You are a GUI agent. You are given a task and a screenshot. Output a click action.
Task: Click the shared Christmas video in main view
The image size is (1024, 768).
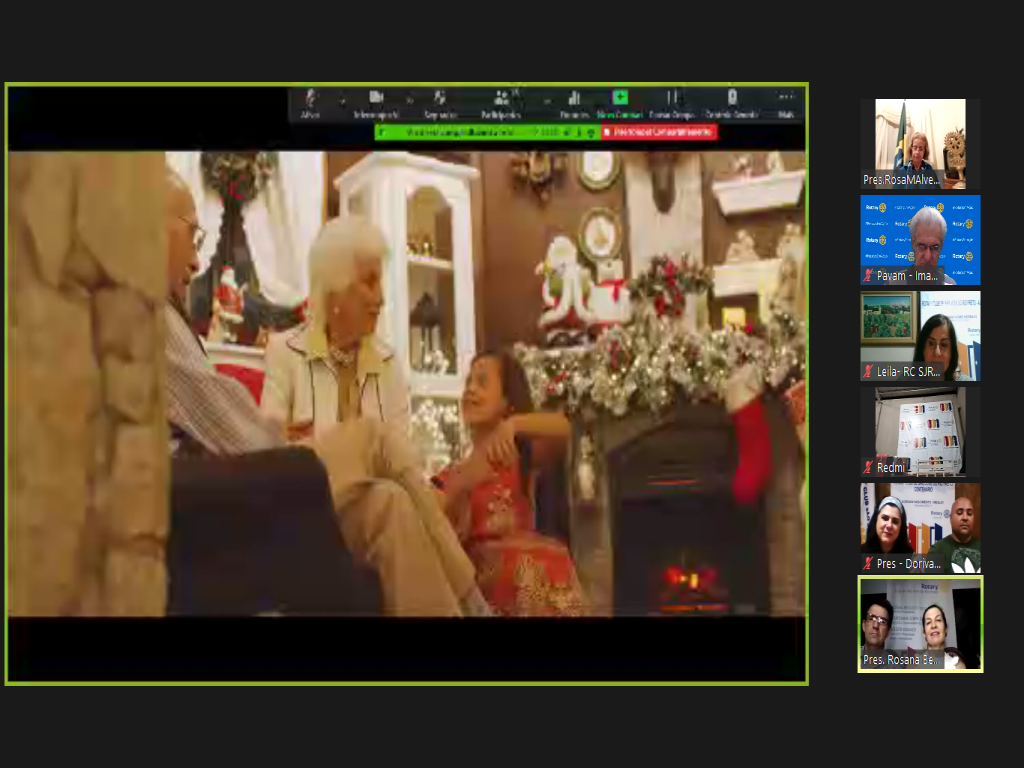coord(406,384)
